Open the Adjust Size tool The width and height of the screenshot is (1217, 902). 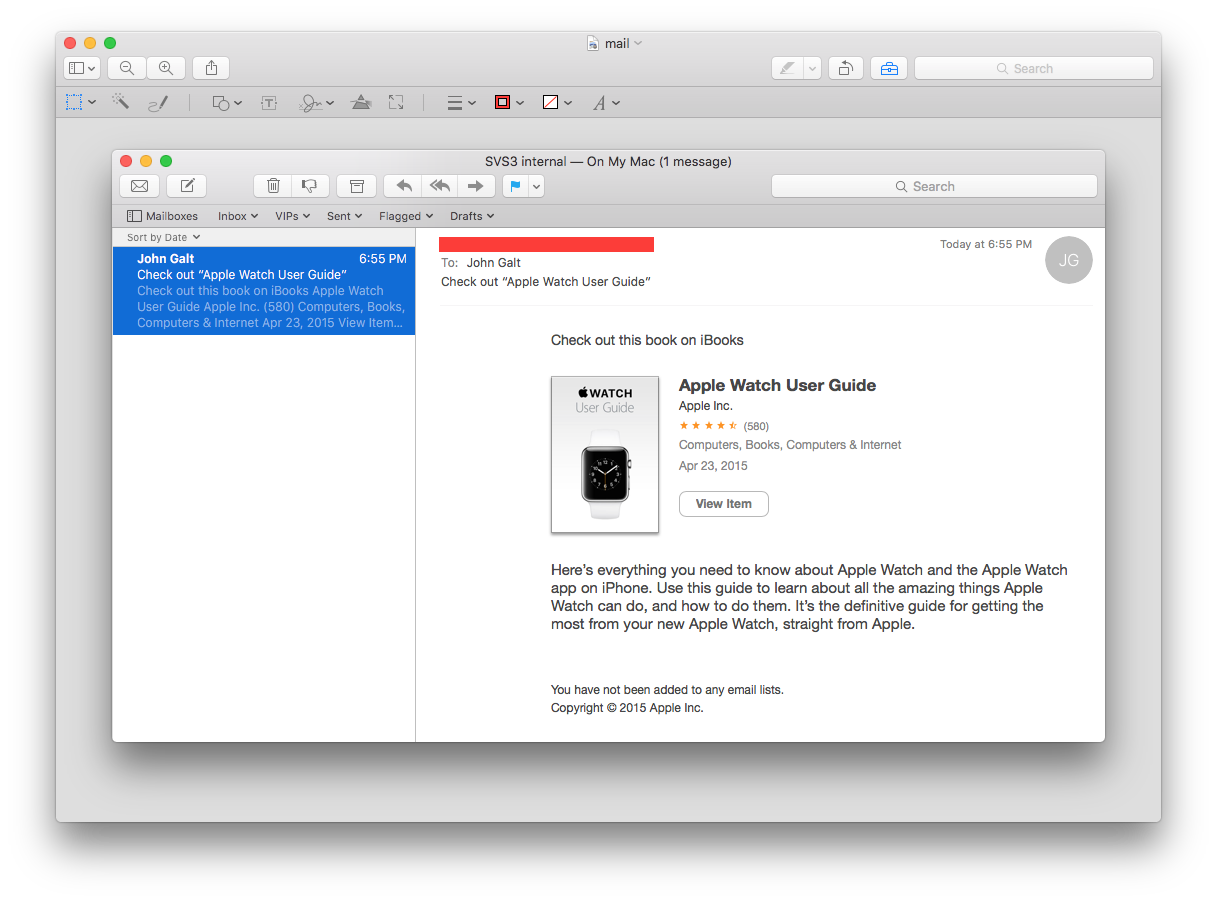tap(396, 102)
